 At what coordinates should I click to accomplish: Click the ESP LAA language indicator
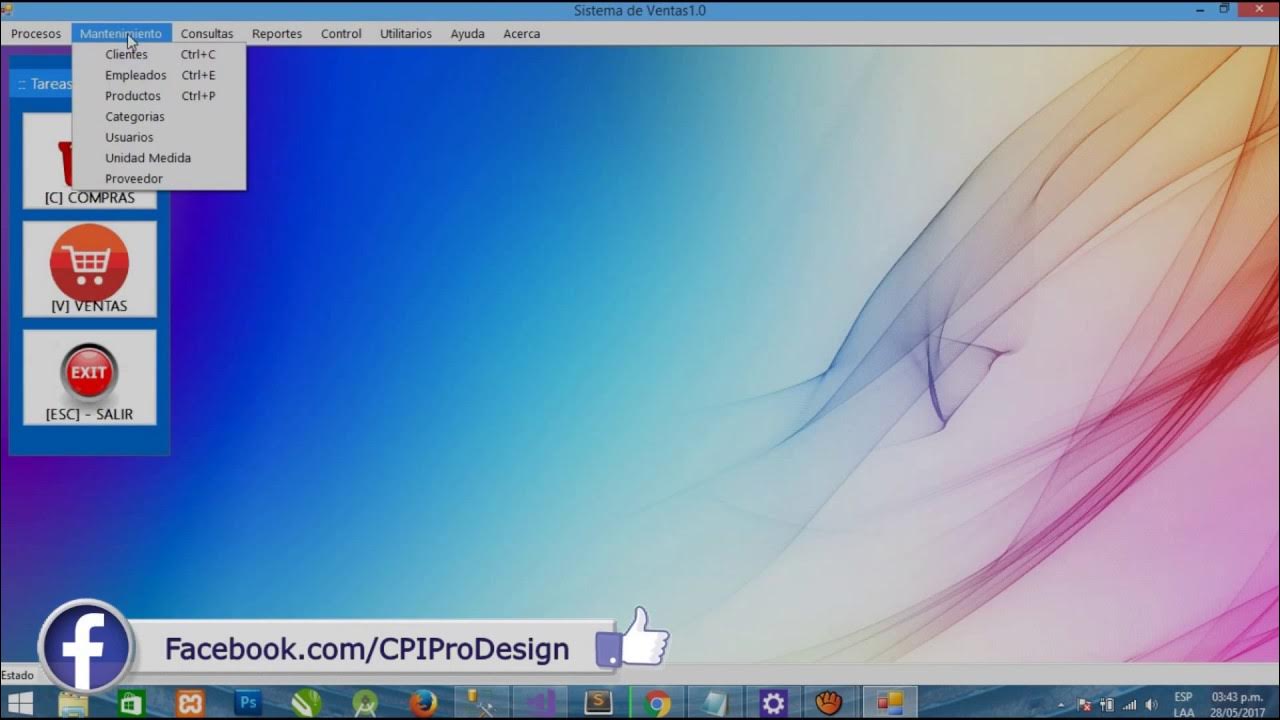[x=1184, y=704]
